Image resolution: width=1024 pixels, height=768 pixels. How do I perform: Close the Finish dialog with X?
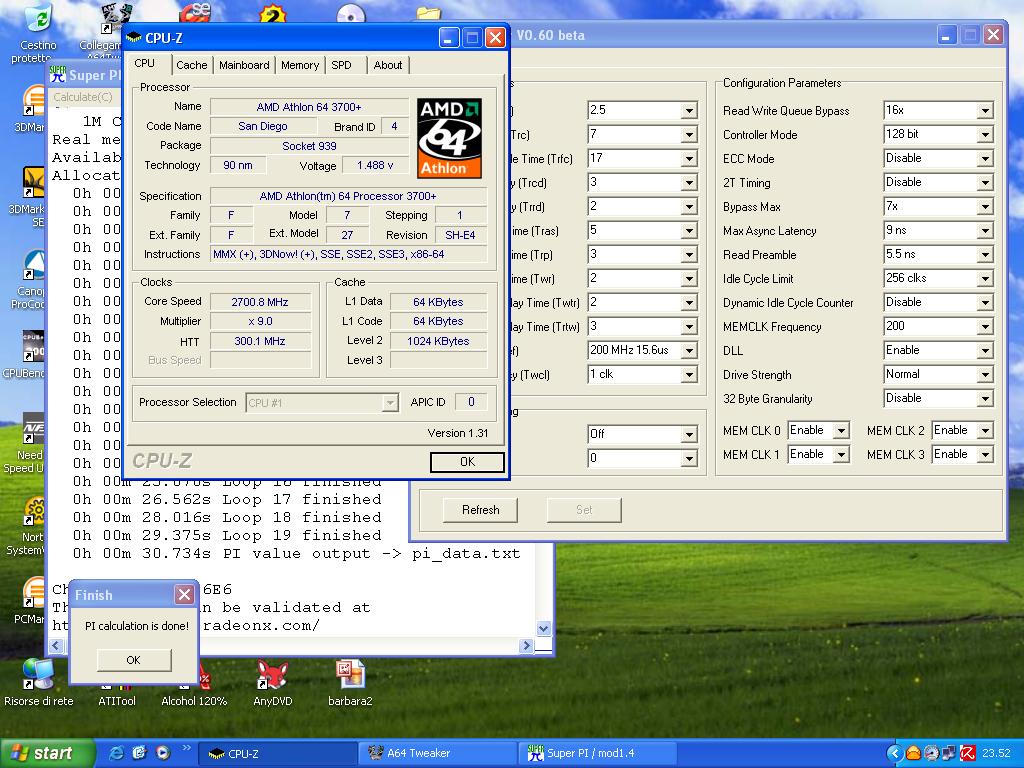184,594
